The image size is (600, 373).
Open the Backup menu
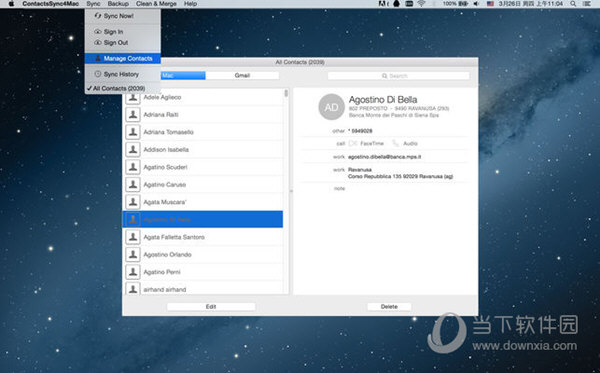pos(118,4)
